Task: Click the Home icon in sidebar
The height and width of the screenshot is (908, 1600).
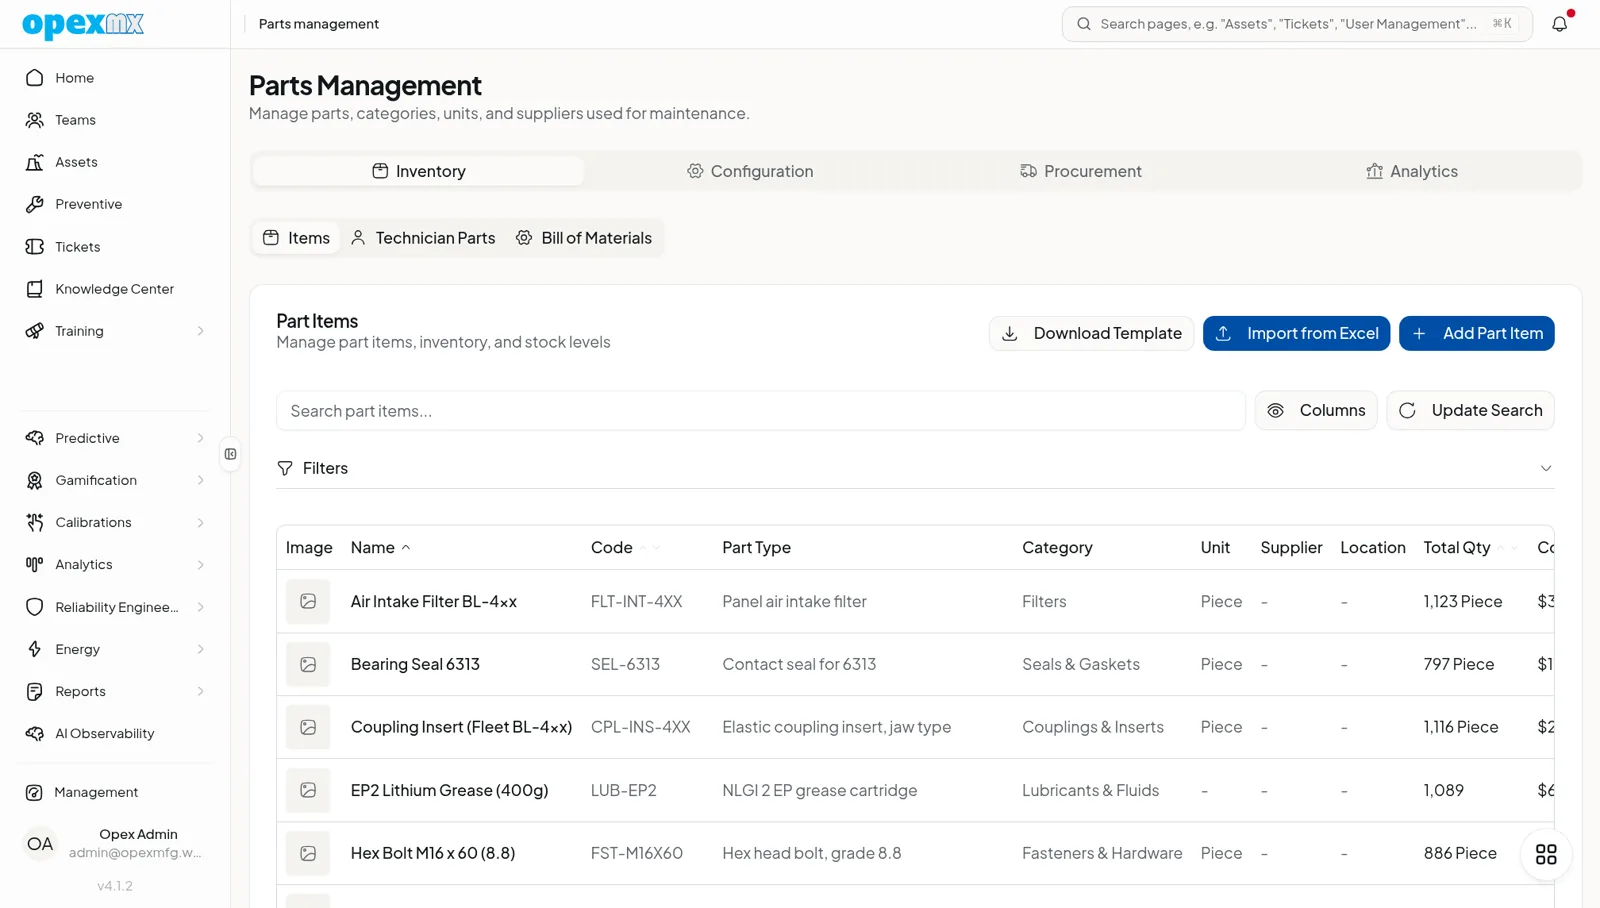Action: point(35,77)
